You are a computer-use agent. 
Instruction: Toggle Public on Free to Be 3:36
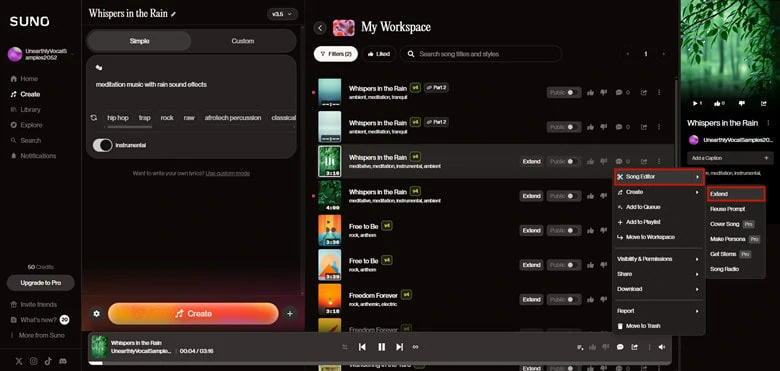(x=564, y=231)
